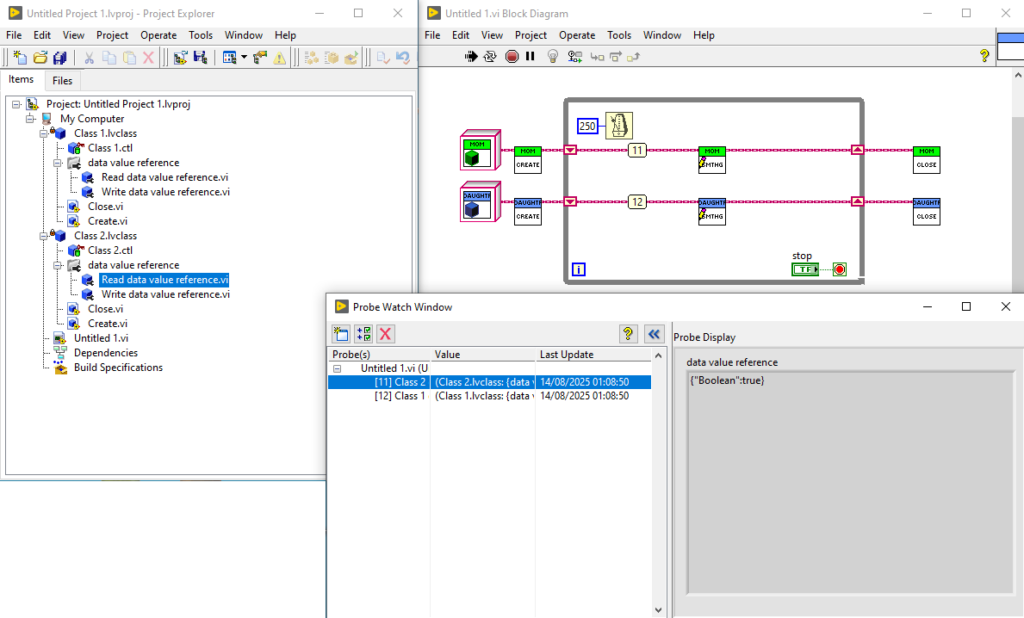Open help in Probe Watch Window toolbar

[x=628, y=334]
